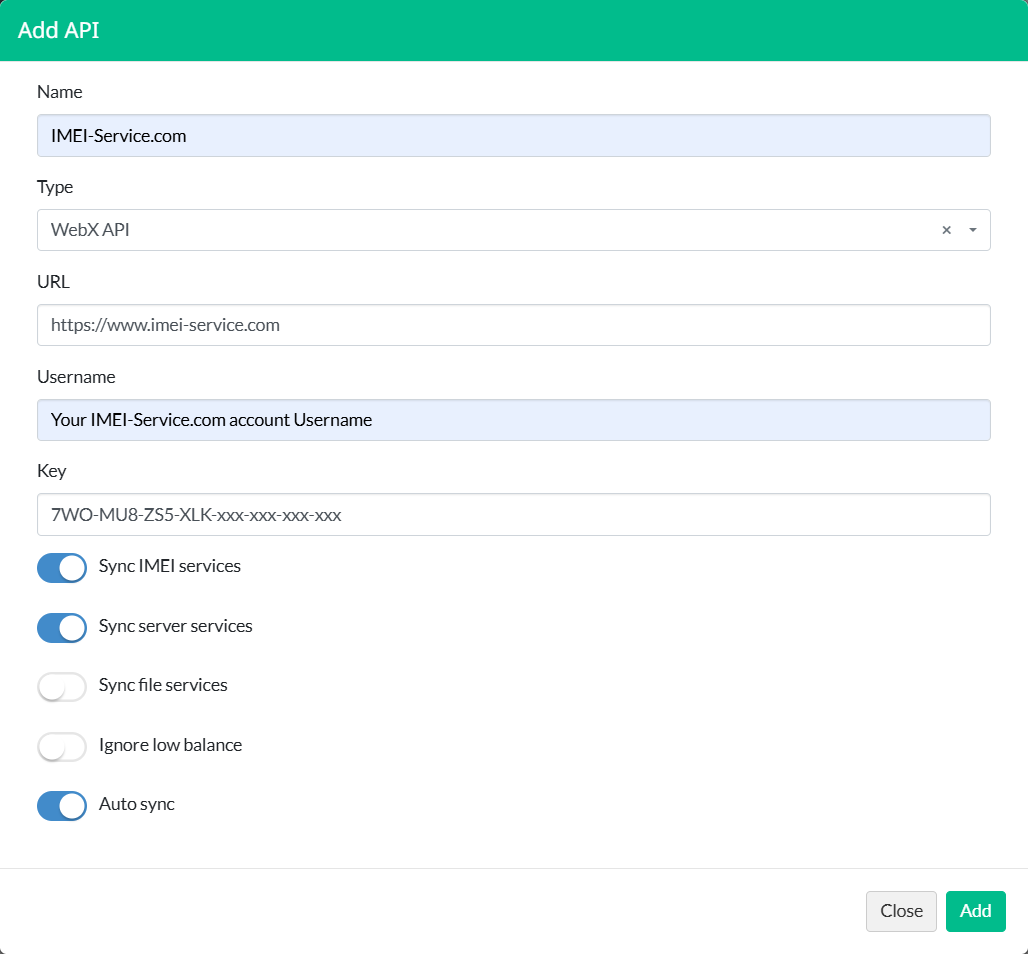Clear the WebX API type selection
This screenshot has width=1028, height=954.
pyautogui.click(x=946, y=230)
